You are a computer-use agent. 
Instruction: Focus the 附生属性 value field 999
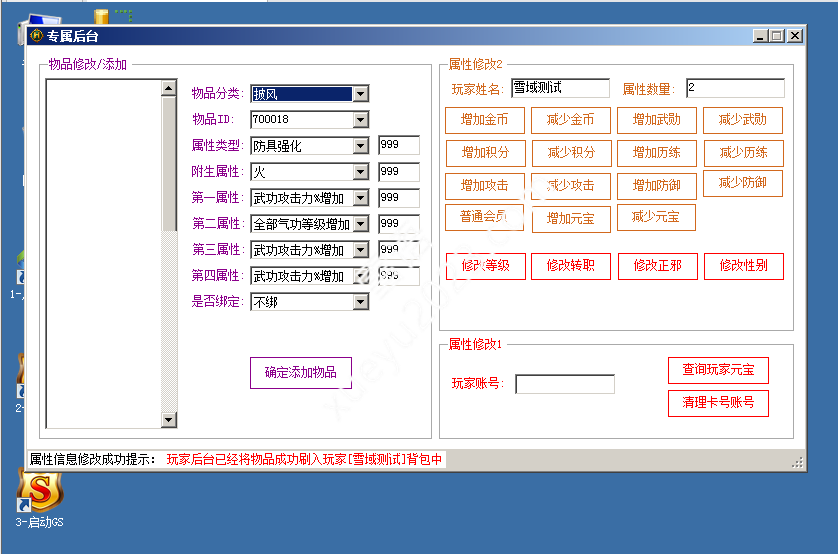coord(399,171)
